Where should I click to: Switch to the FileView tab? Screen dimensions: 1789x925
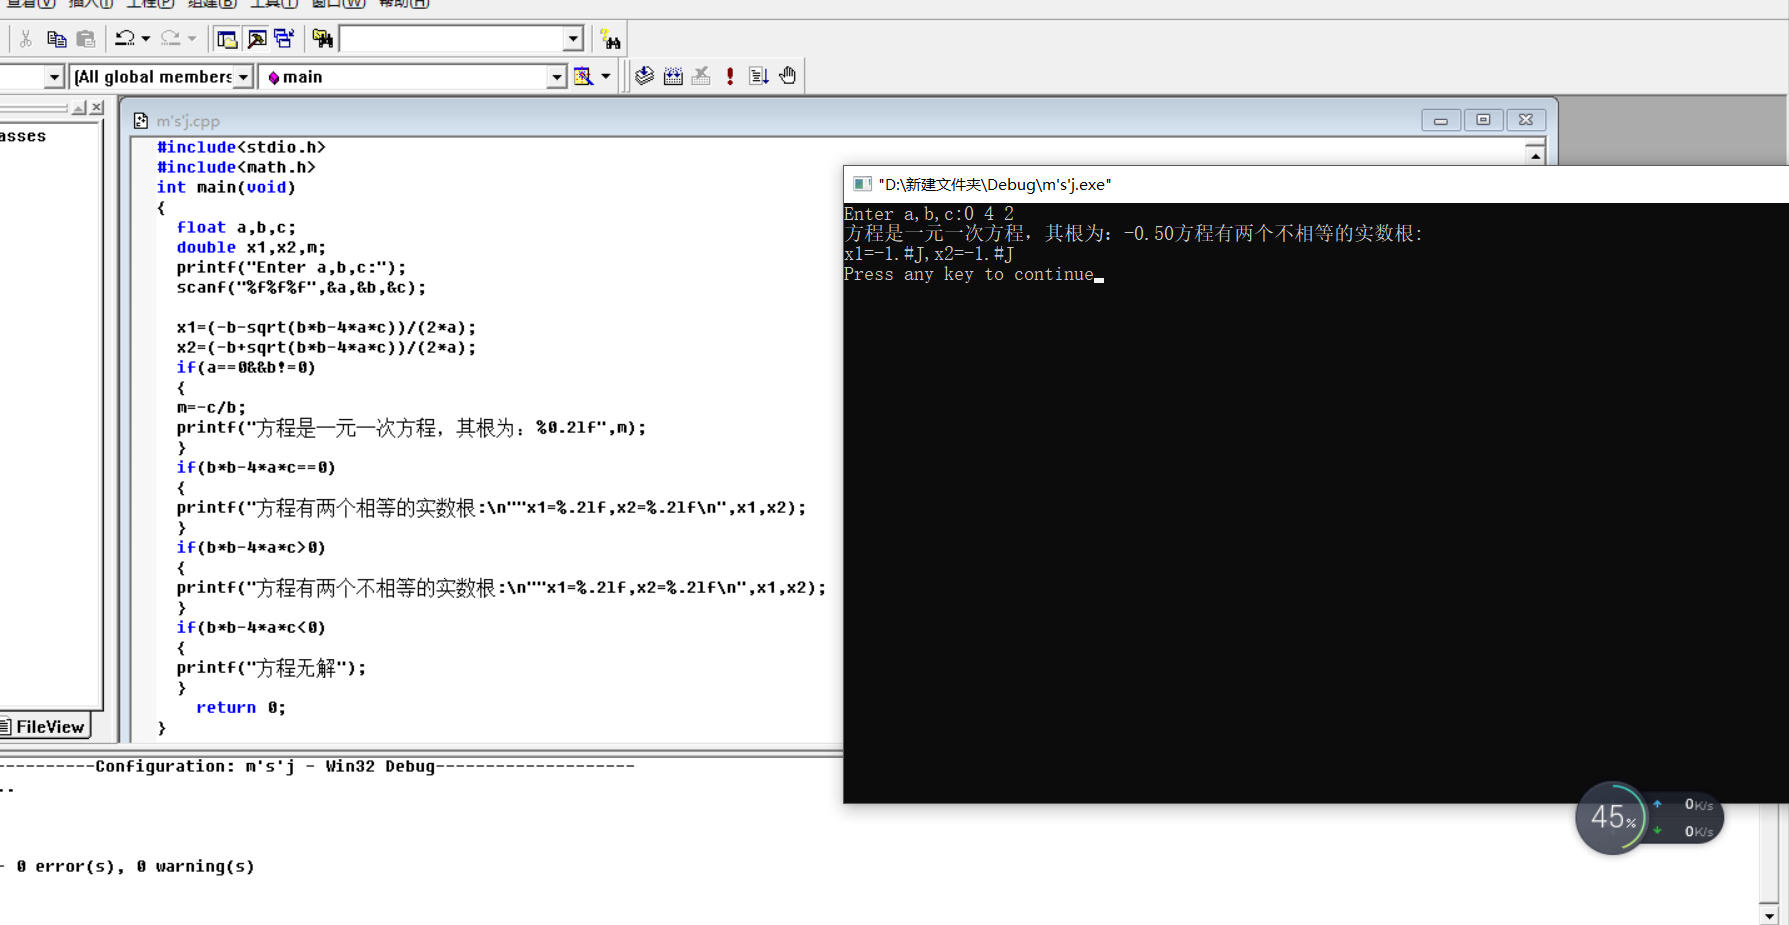[44, 727]
